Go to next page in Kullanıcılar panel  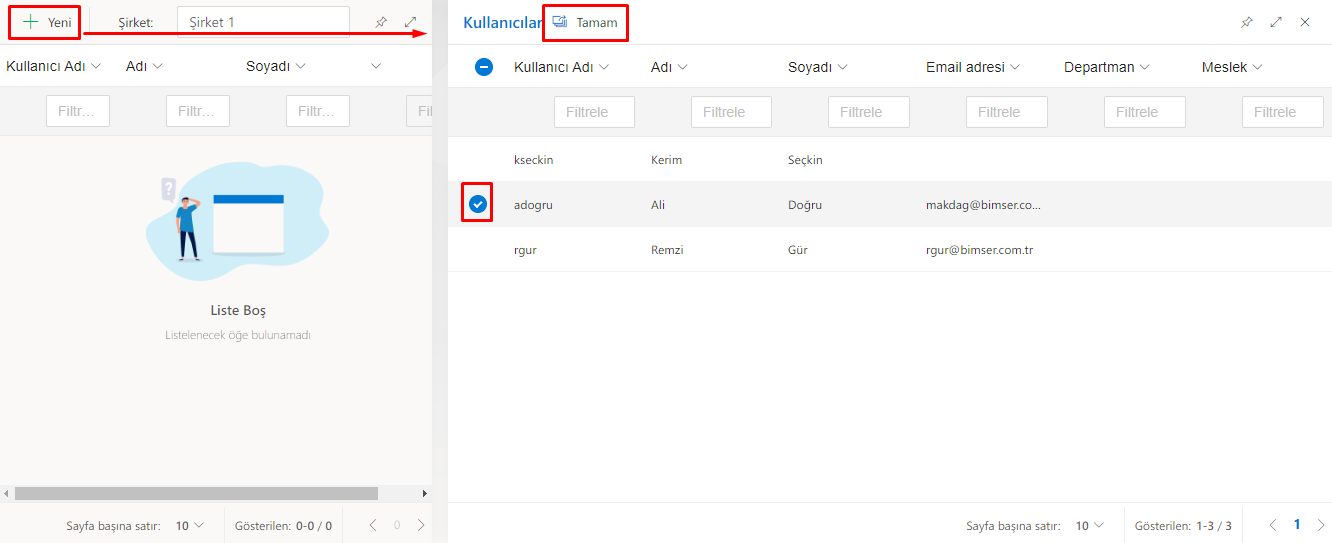1321,525
